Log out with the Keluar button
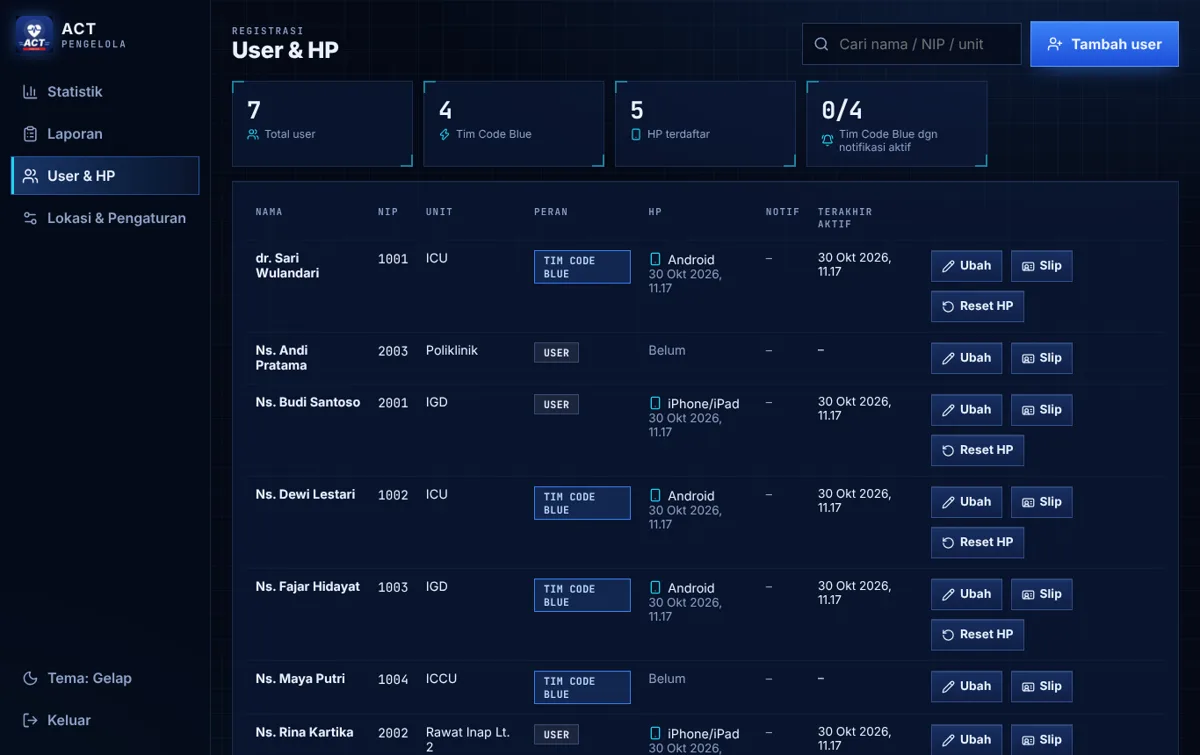 (x=105, y=720)
